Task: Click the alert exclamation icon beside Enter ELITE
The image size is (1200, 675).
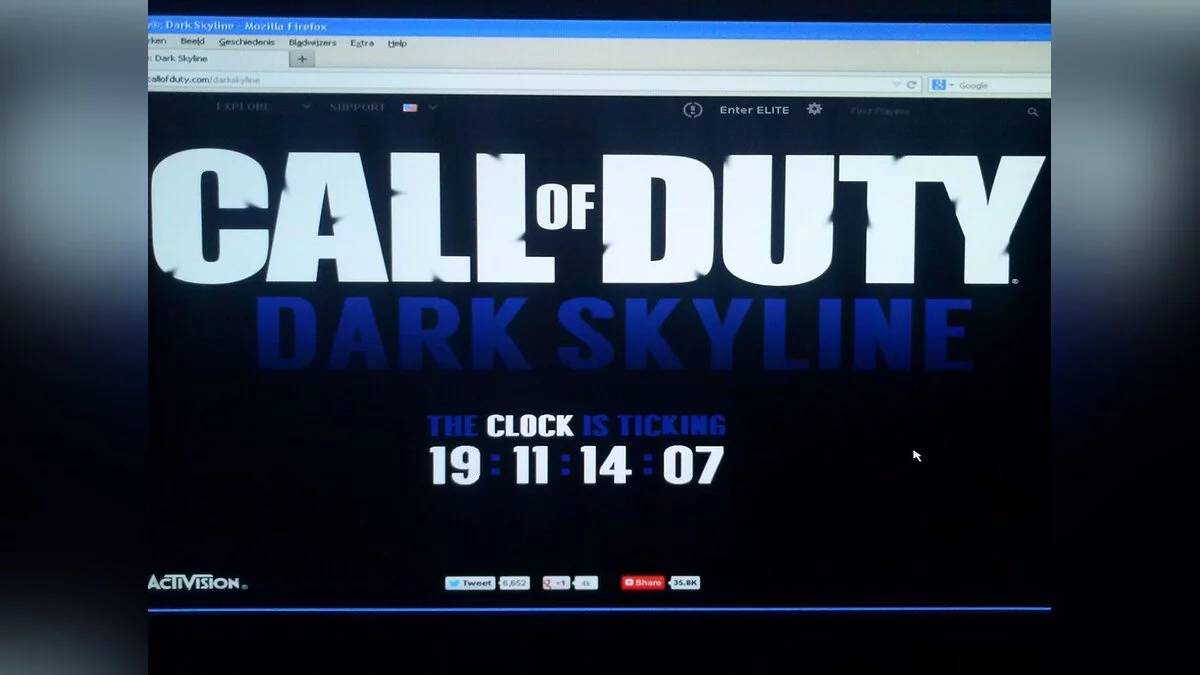Action: [692, 110]
